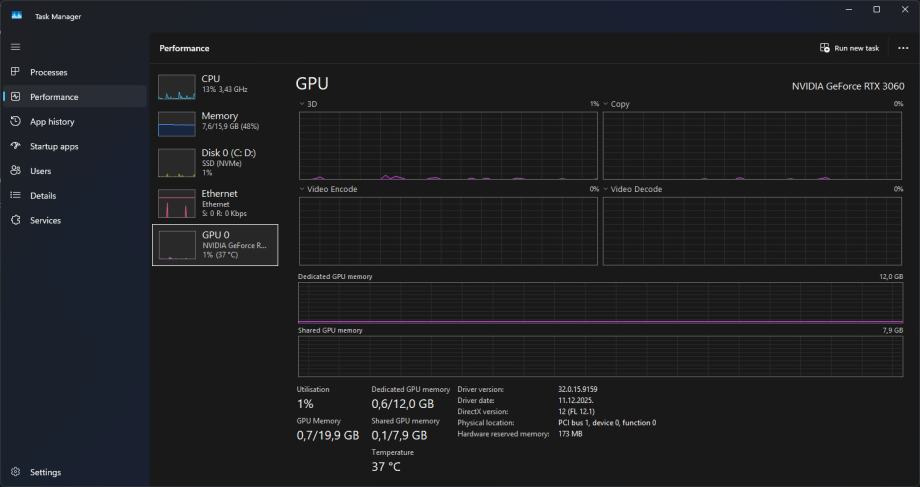Open the Details list icon
The width and height of the screenshot is (920, 487).
[15, 196]
